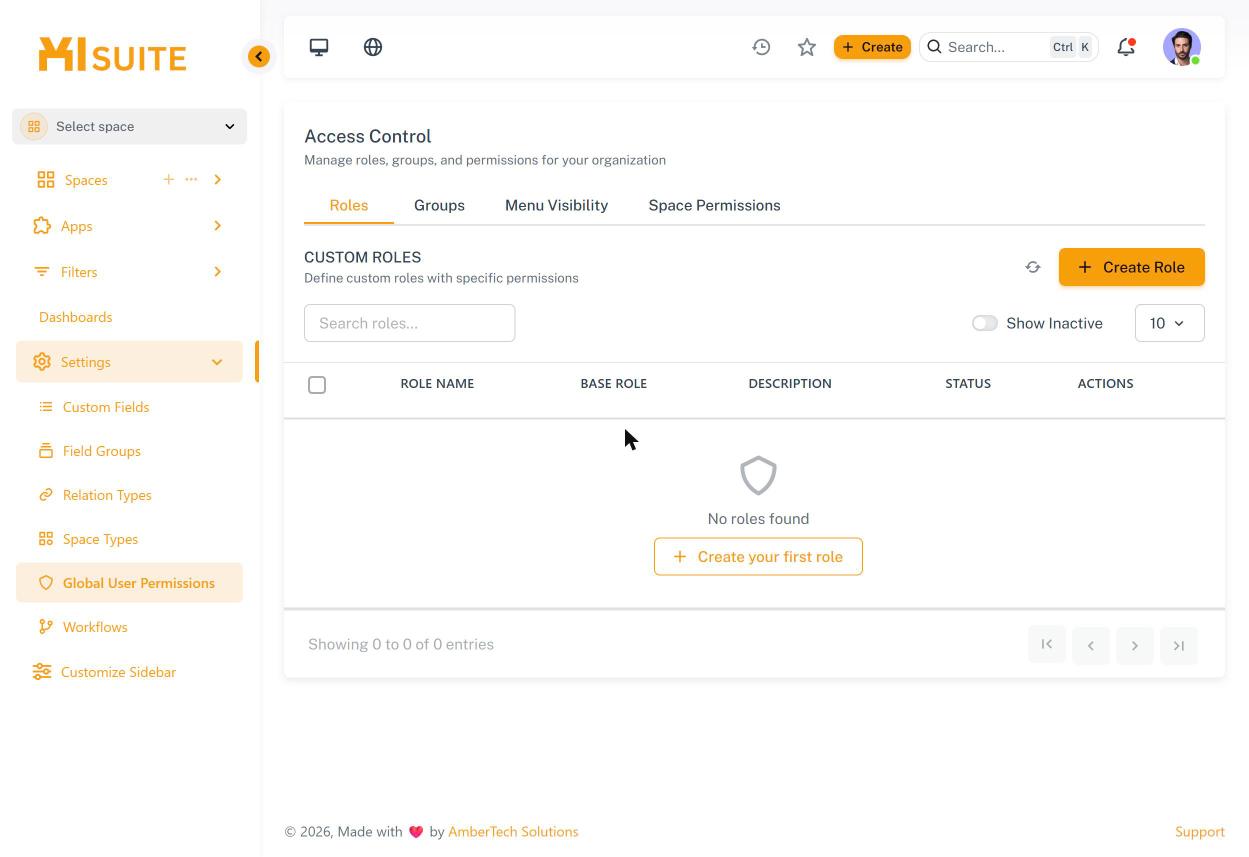
Task: Switch to the Menu Visibility tab
Action: click(x=556, y=205)
